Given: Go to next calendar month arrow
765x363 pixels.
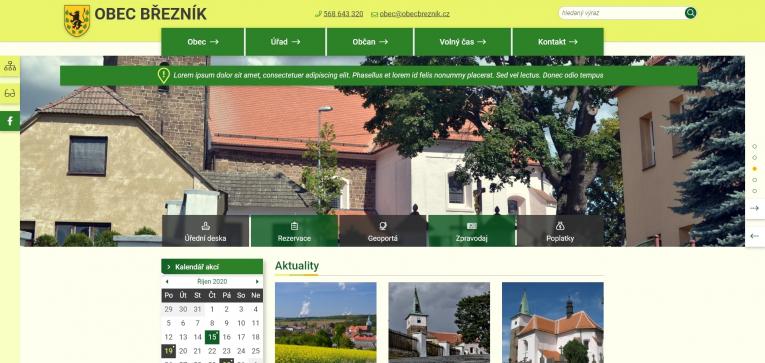Looking at the screenshot, I should 257,282.
